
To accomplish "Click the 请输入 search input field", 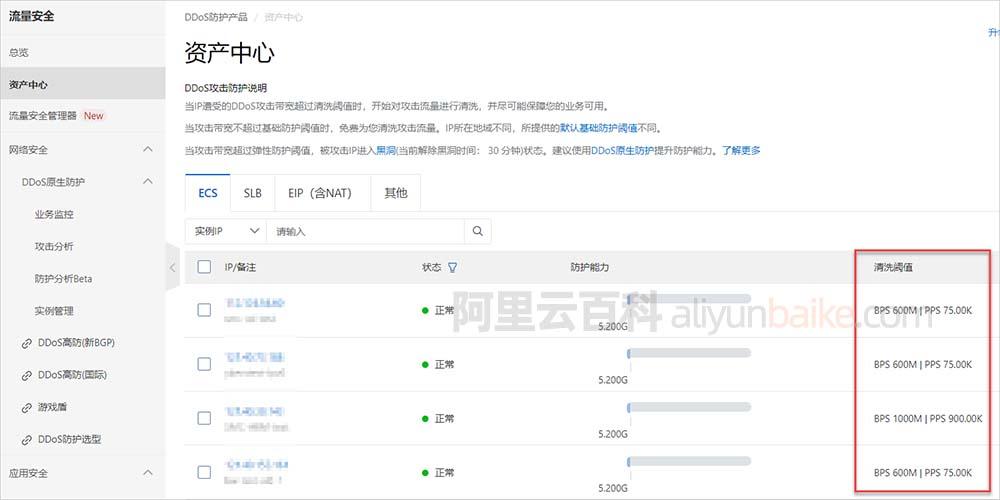I will tap(365, 232).
